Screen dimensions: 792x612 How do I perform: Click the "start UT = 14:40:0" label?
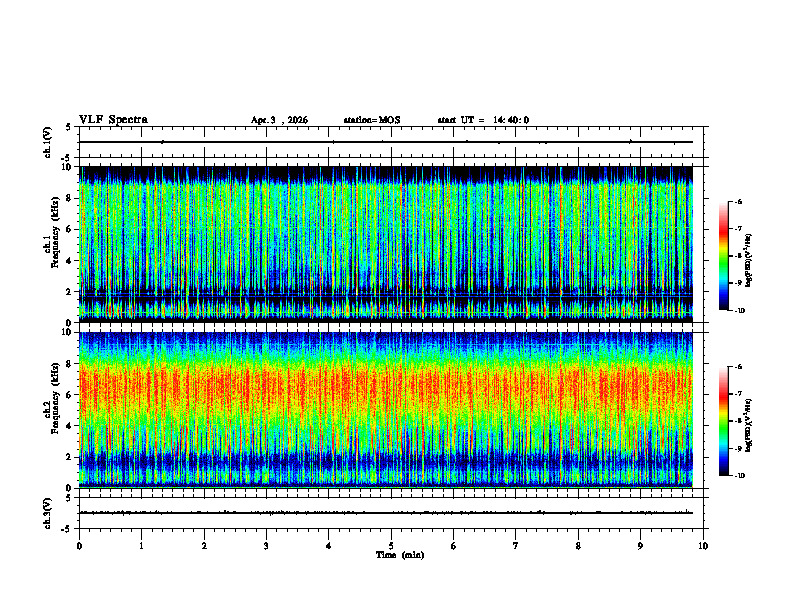[x=483, y=120]
